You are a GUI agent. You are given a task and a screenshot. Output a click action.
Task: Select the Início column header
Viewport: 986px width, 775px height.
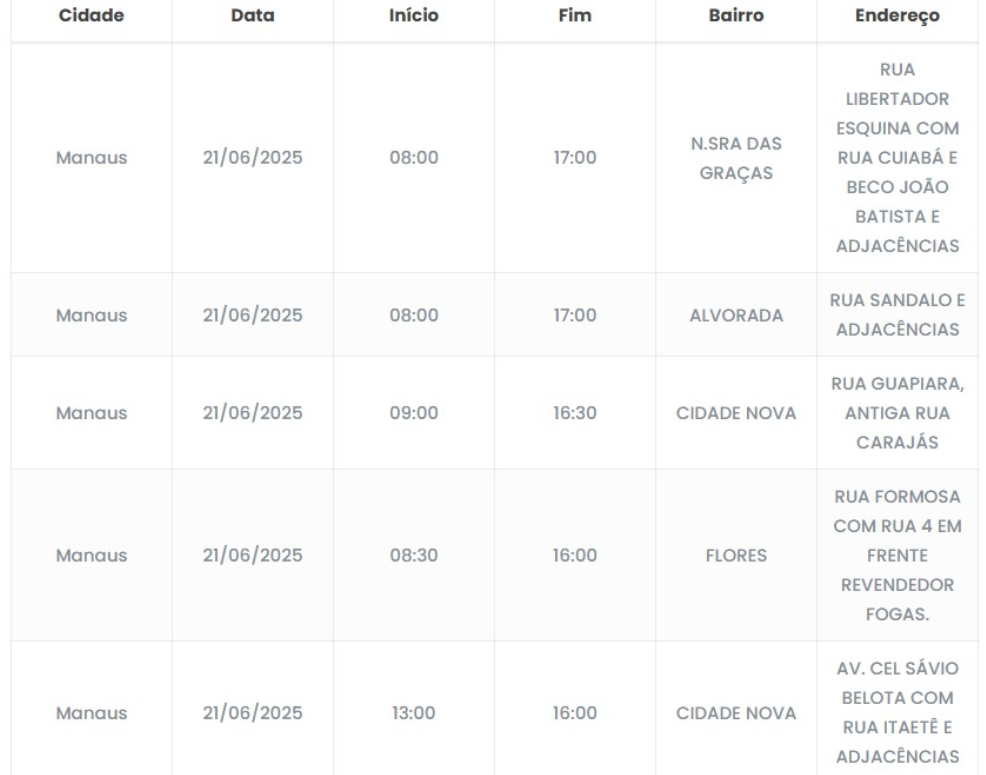click(x=414, y=17)
